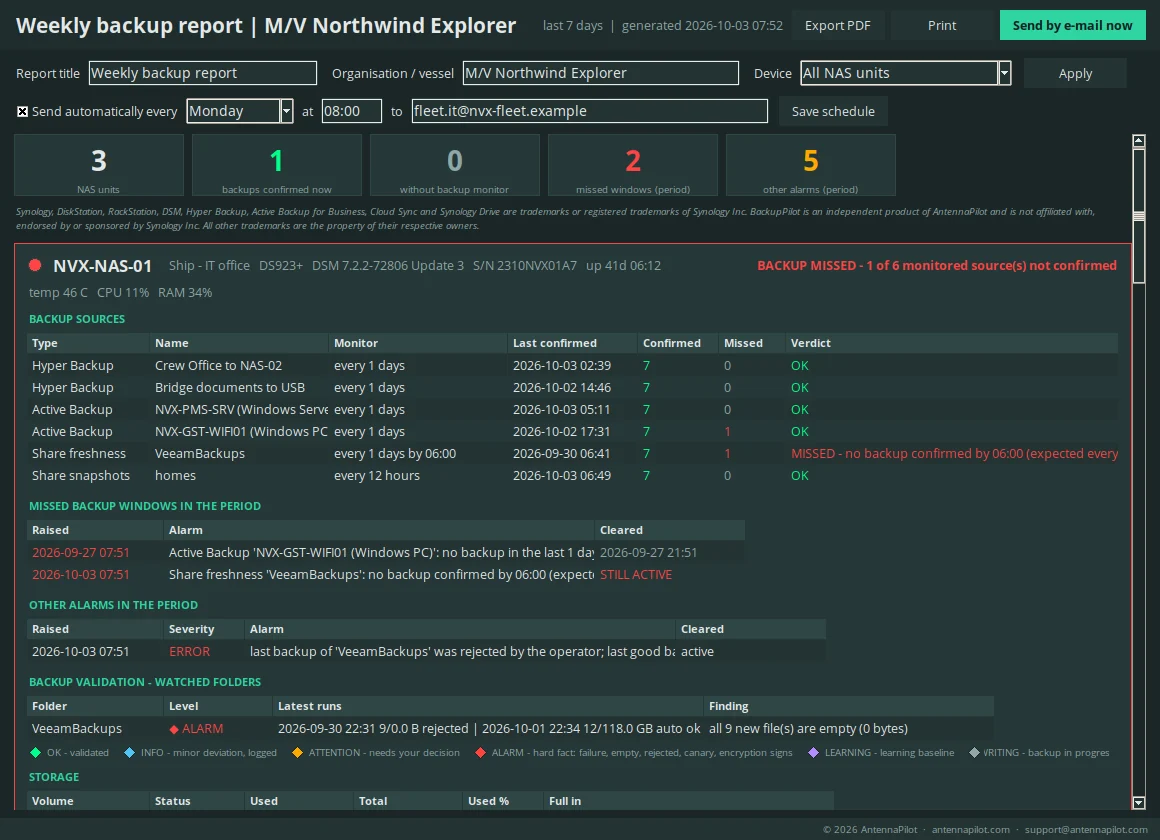This screenshot has height=840, width=1160.
Task: Click the MISSED verdict for VeeamBackups
Action: [x=954, y=454]
